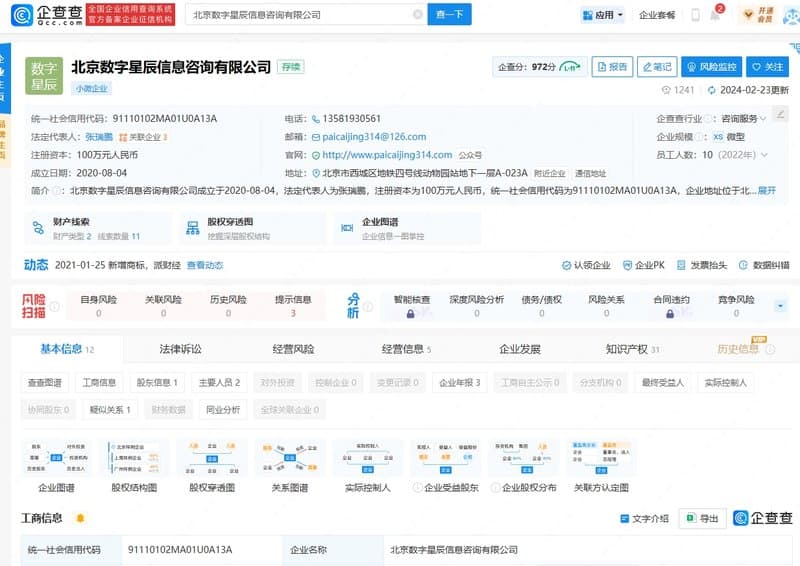This screenshot has width=800, height=566.
Task: Click the 合同违约 lock icon
Action: tap(670, 314)
